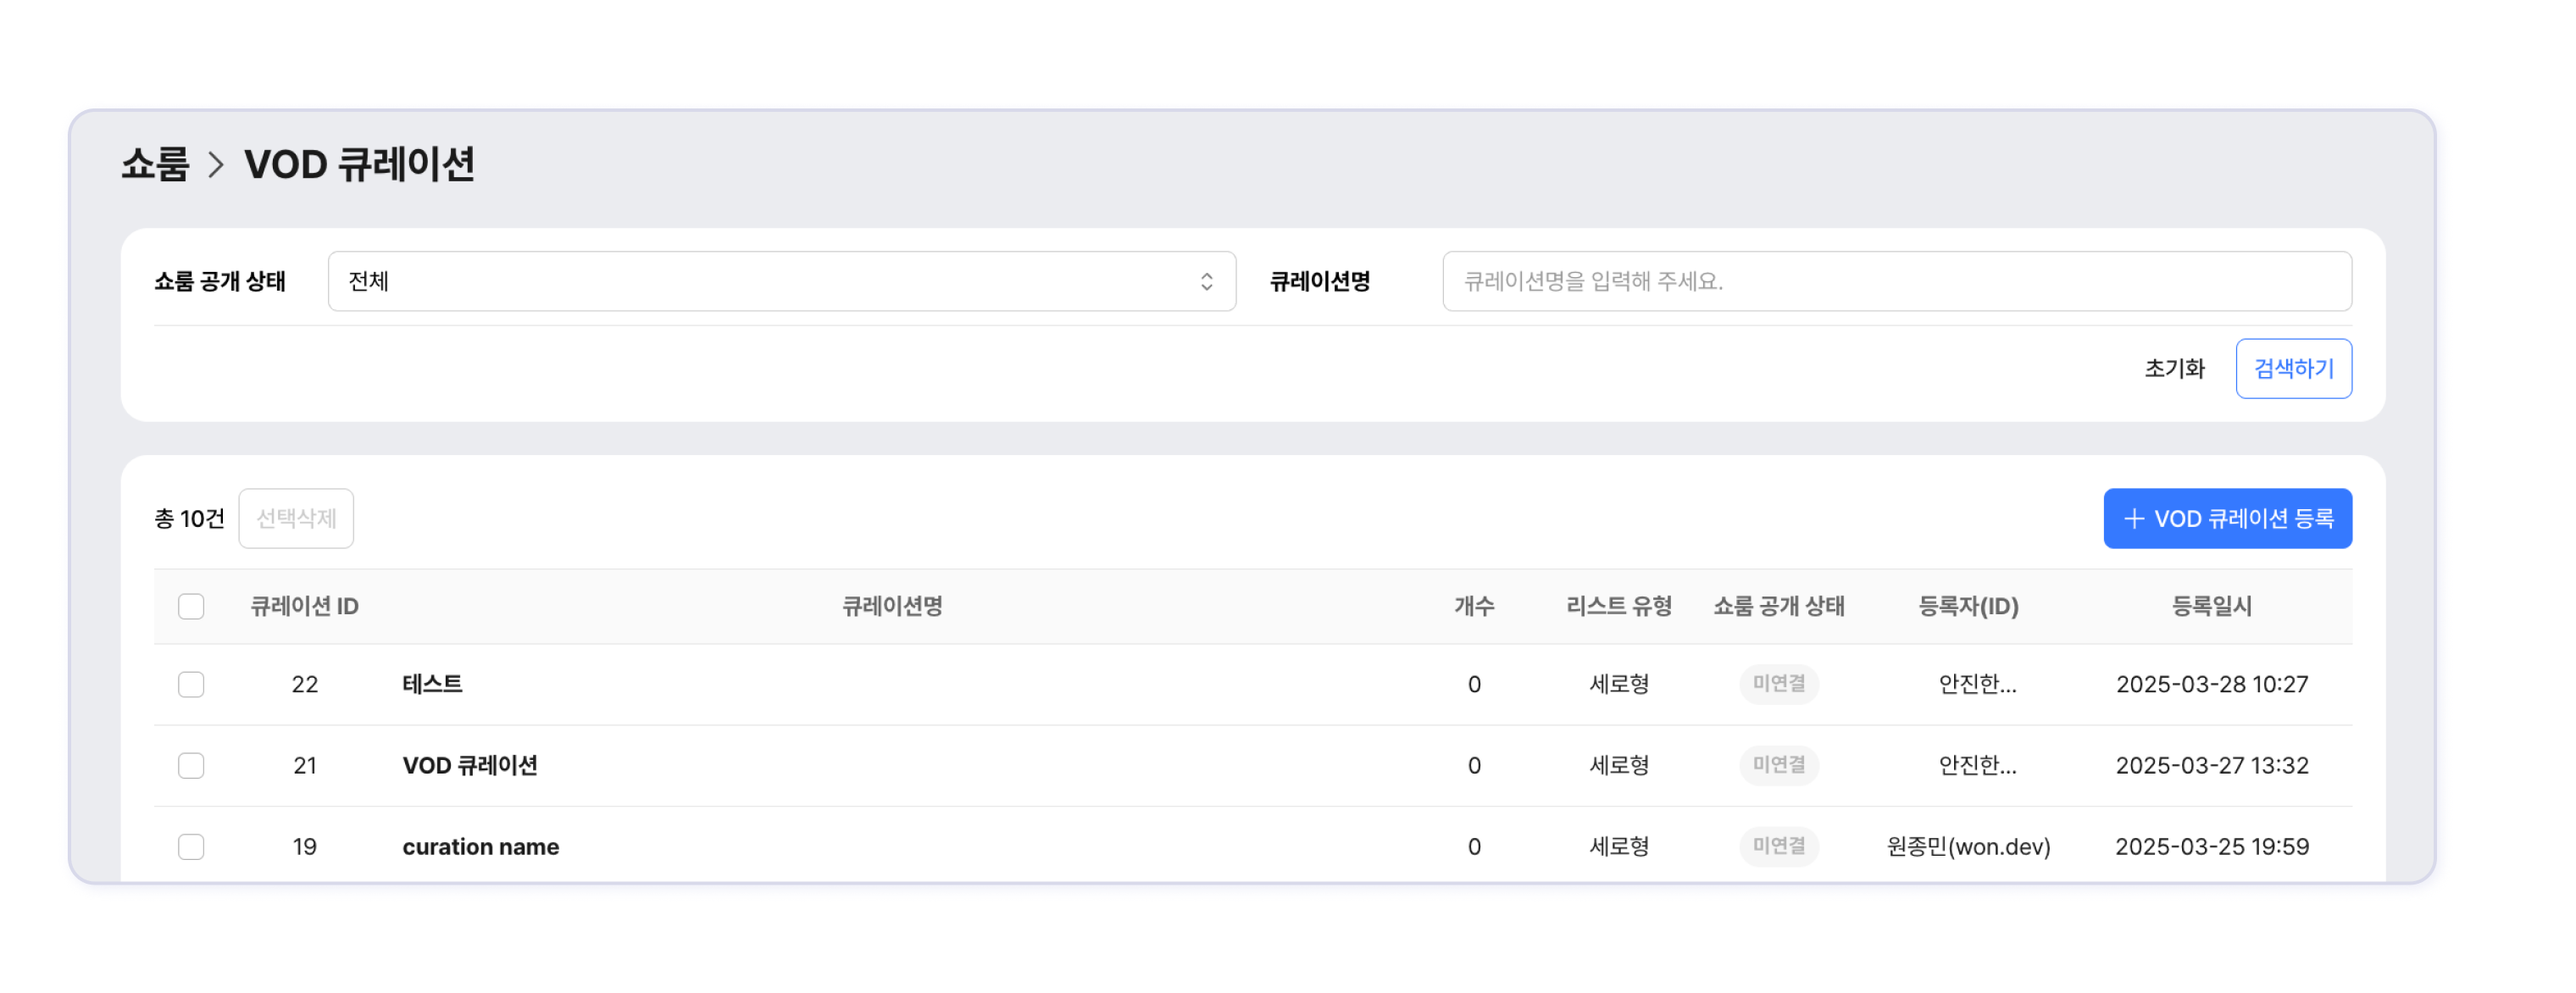Open the 테스트 curation entry
This screenshot has width=2576, height=993.
432,684
